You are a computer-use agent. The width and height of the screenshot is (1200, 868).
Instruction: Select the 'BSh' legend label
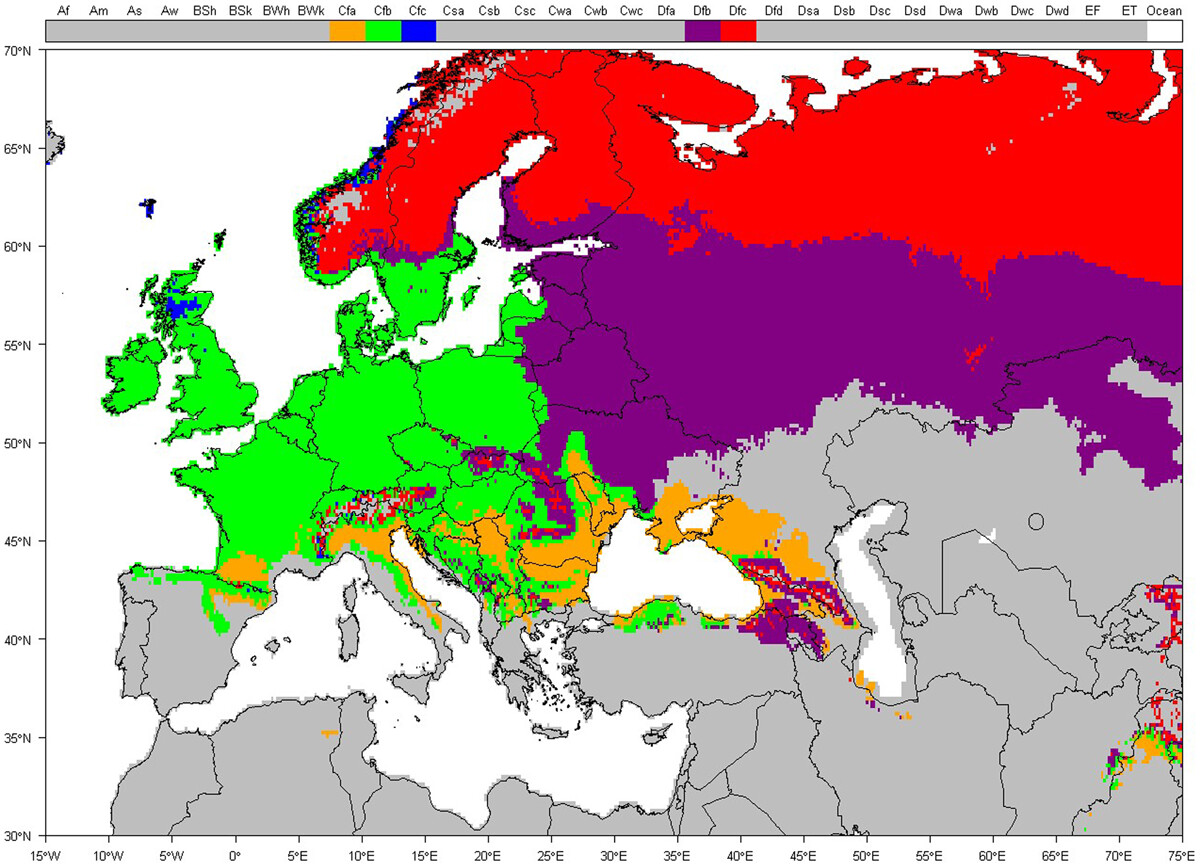tap(205, 11)
